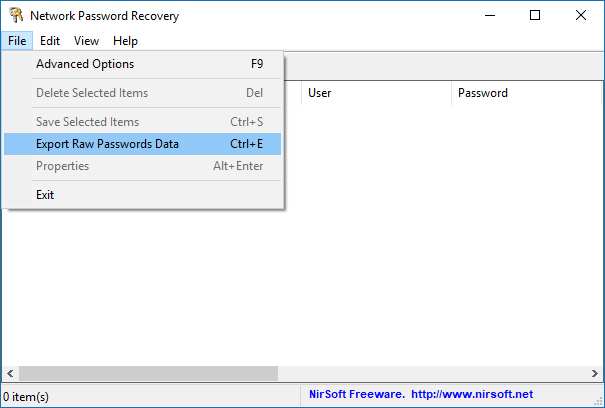The image size is (605, 408).
Task: Click the scrollbar right arrow
Action: pos(595,373)
